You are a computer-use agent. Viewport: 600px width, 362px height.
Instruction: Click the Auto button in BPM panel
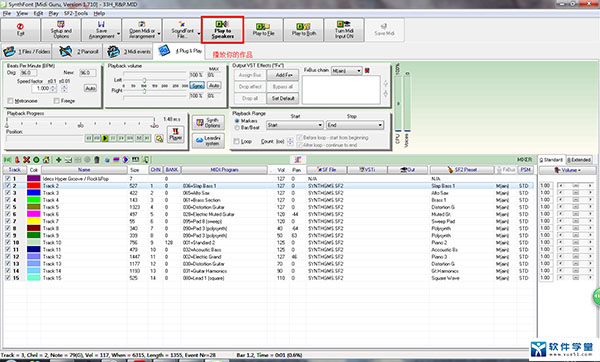tap(90, 88)
